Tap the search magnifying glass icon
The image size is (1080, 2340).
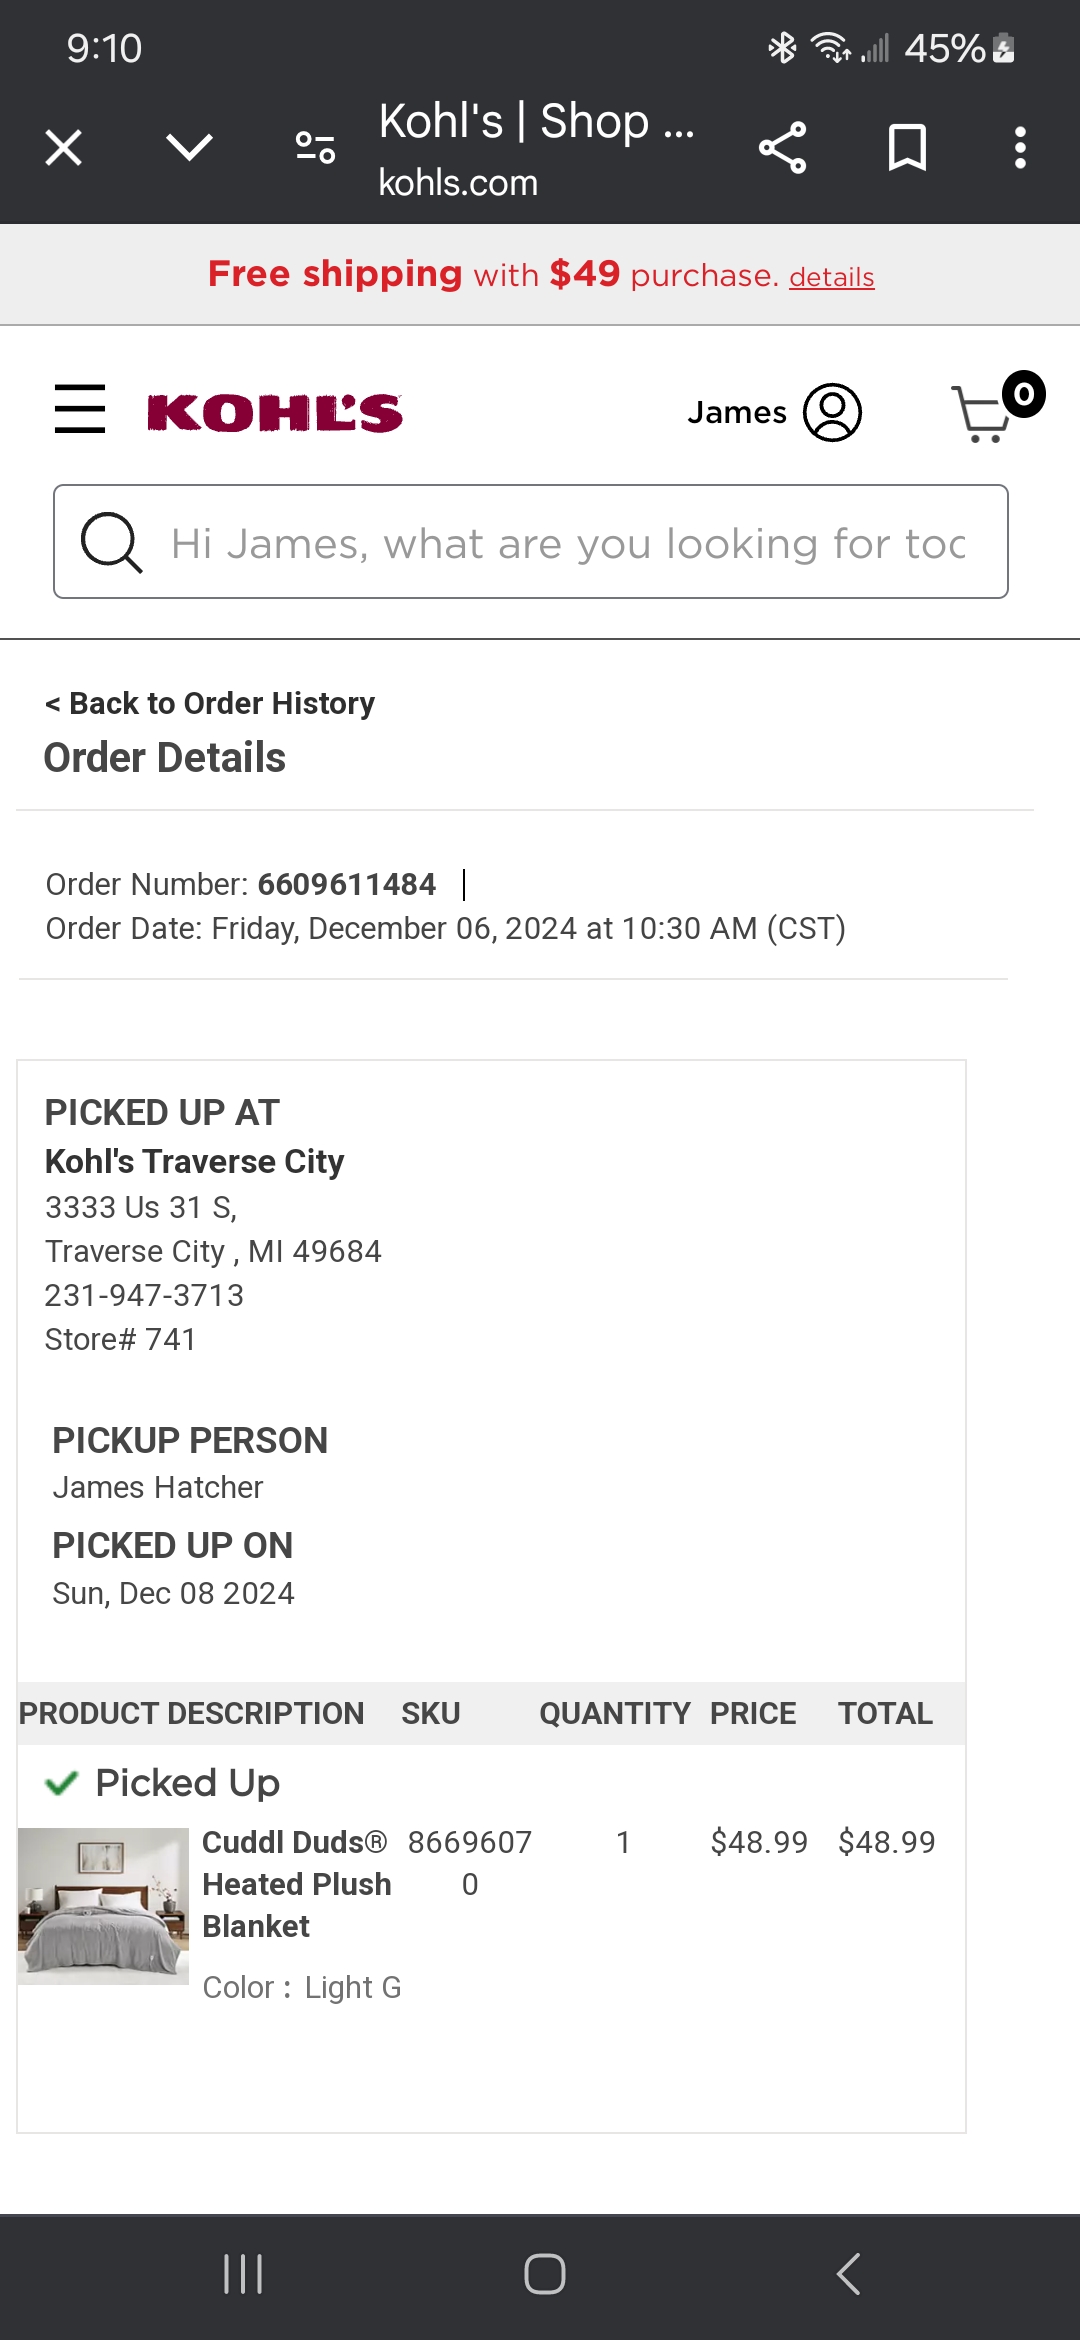click(x=111, y=542)
